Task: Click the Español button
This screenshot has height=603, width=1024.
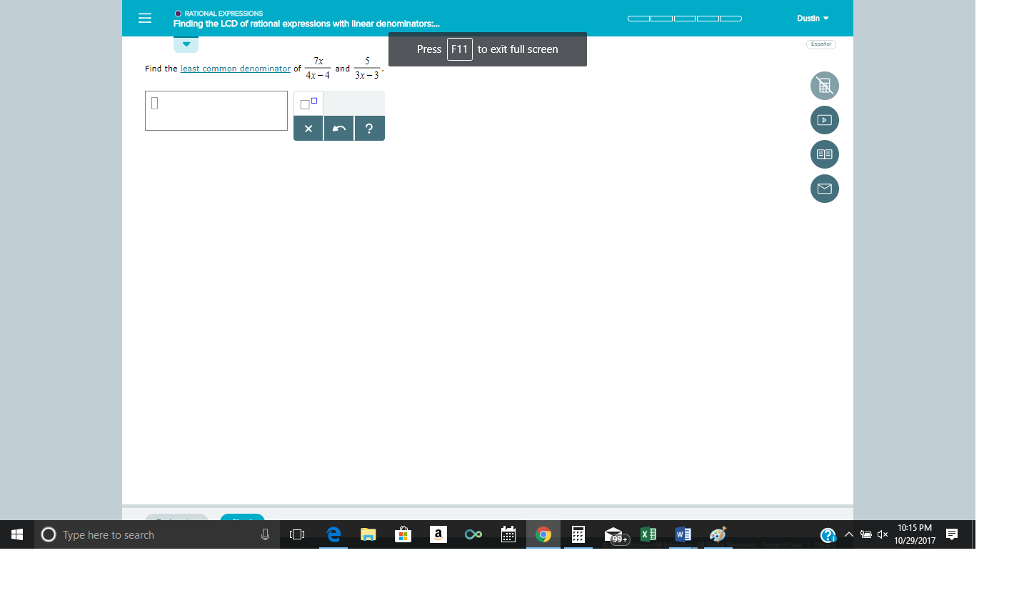Action: (819, 44)
